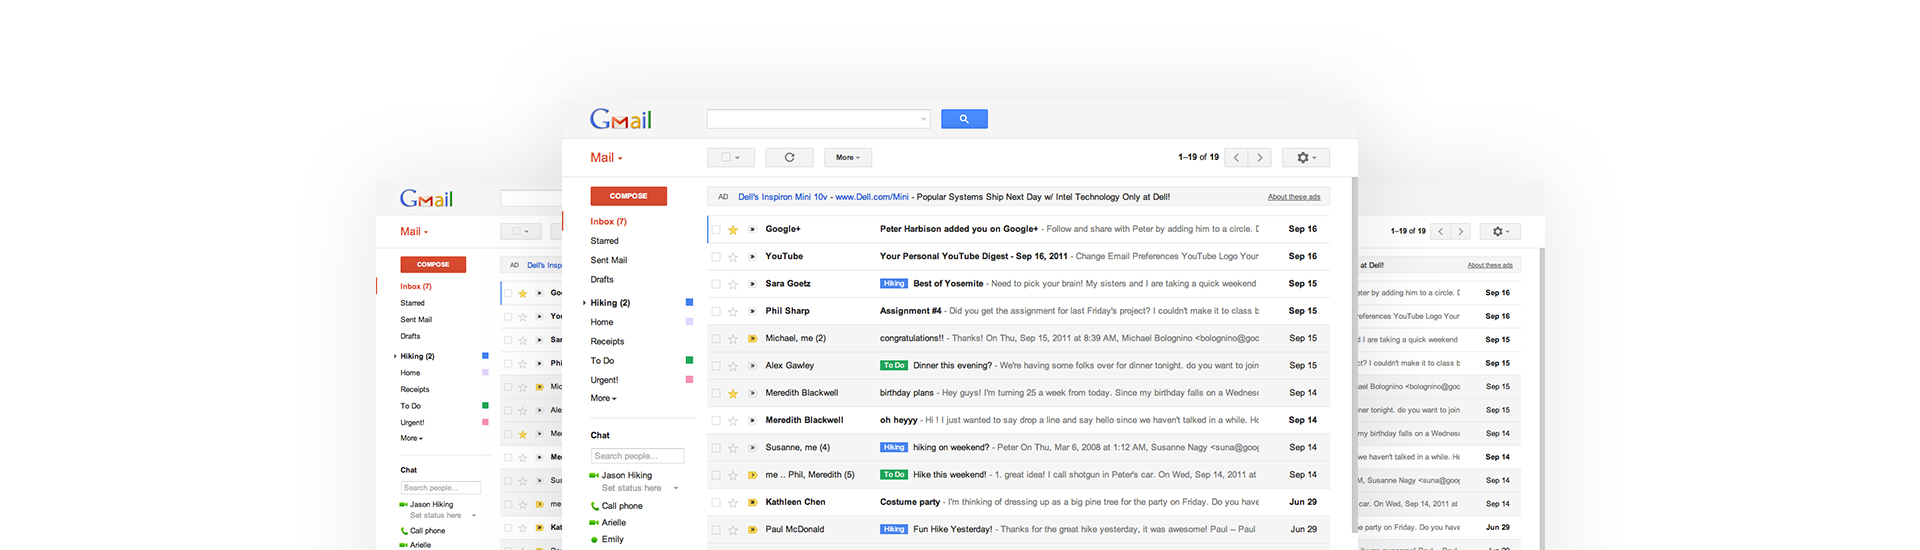Click the Gmail logo in left background window
Image resolution: width=1920 pixels, height=550 pixels.
point(427,198)
